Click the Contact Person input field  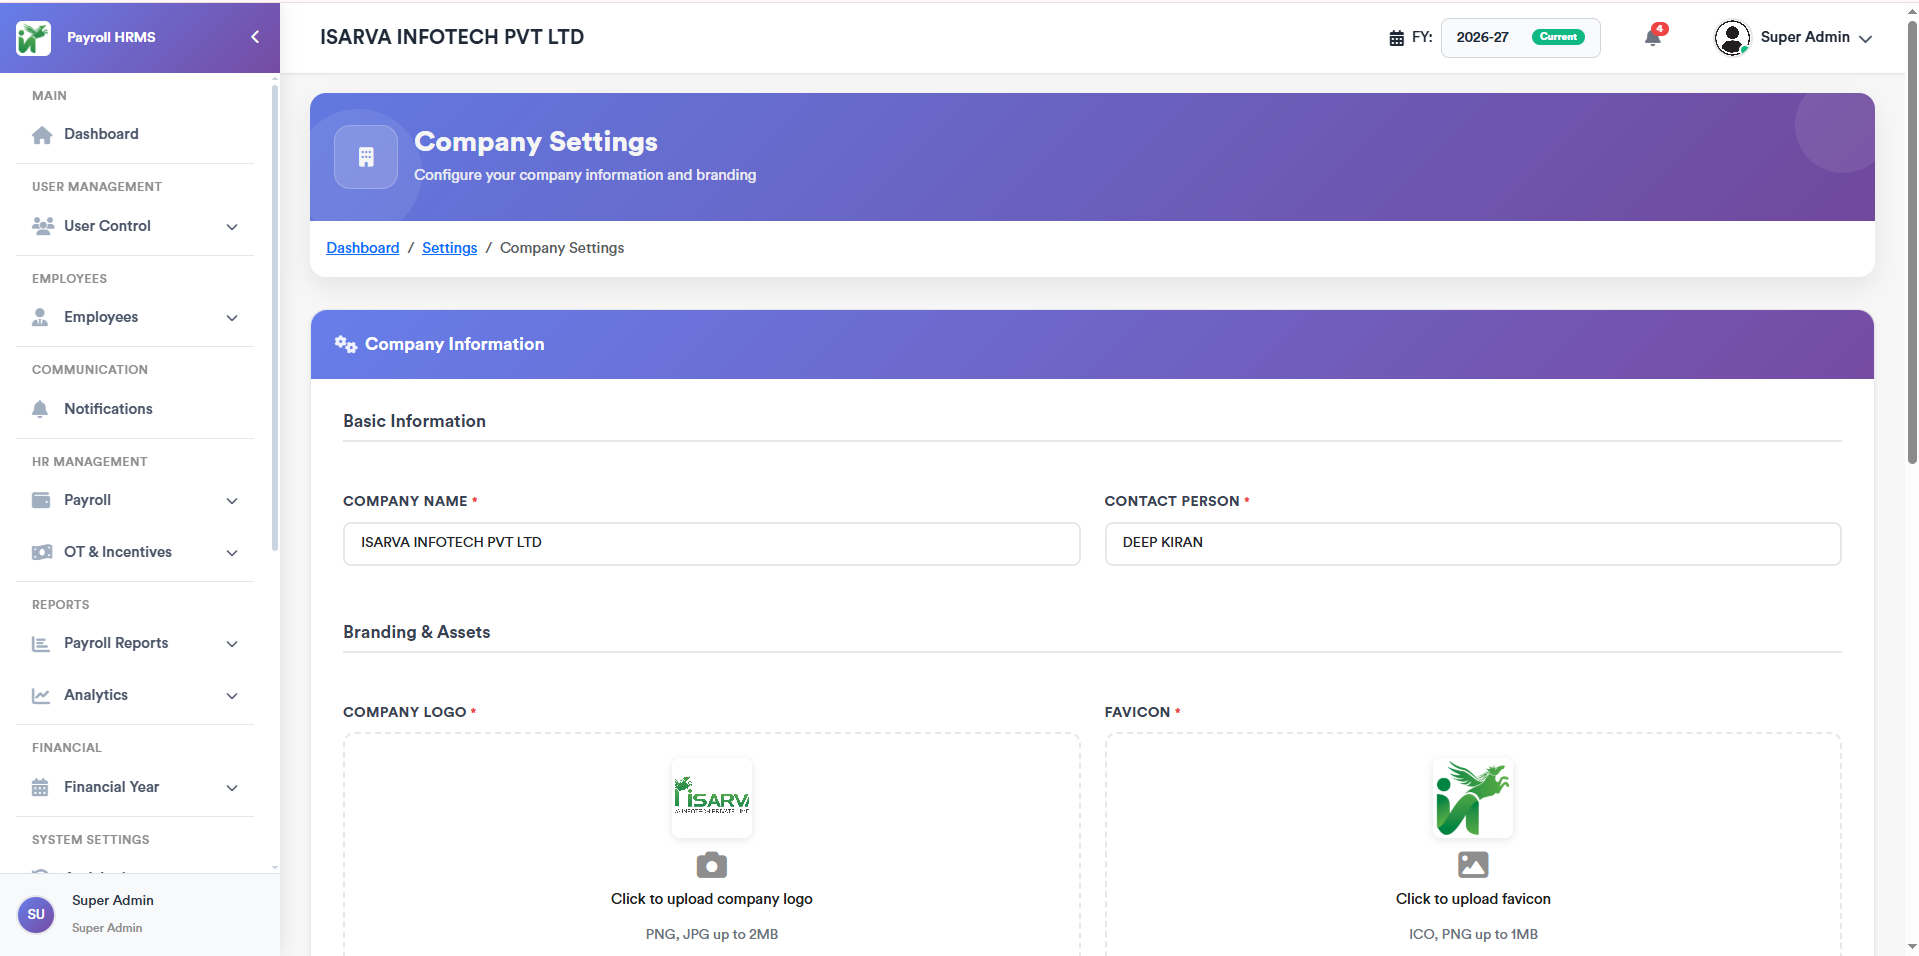(x=1473, y=544)
